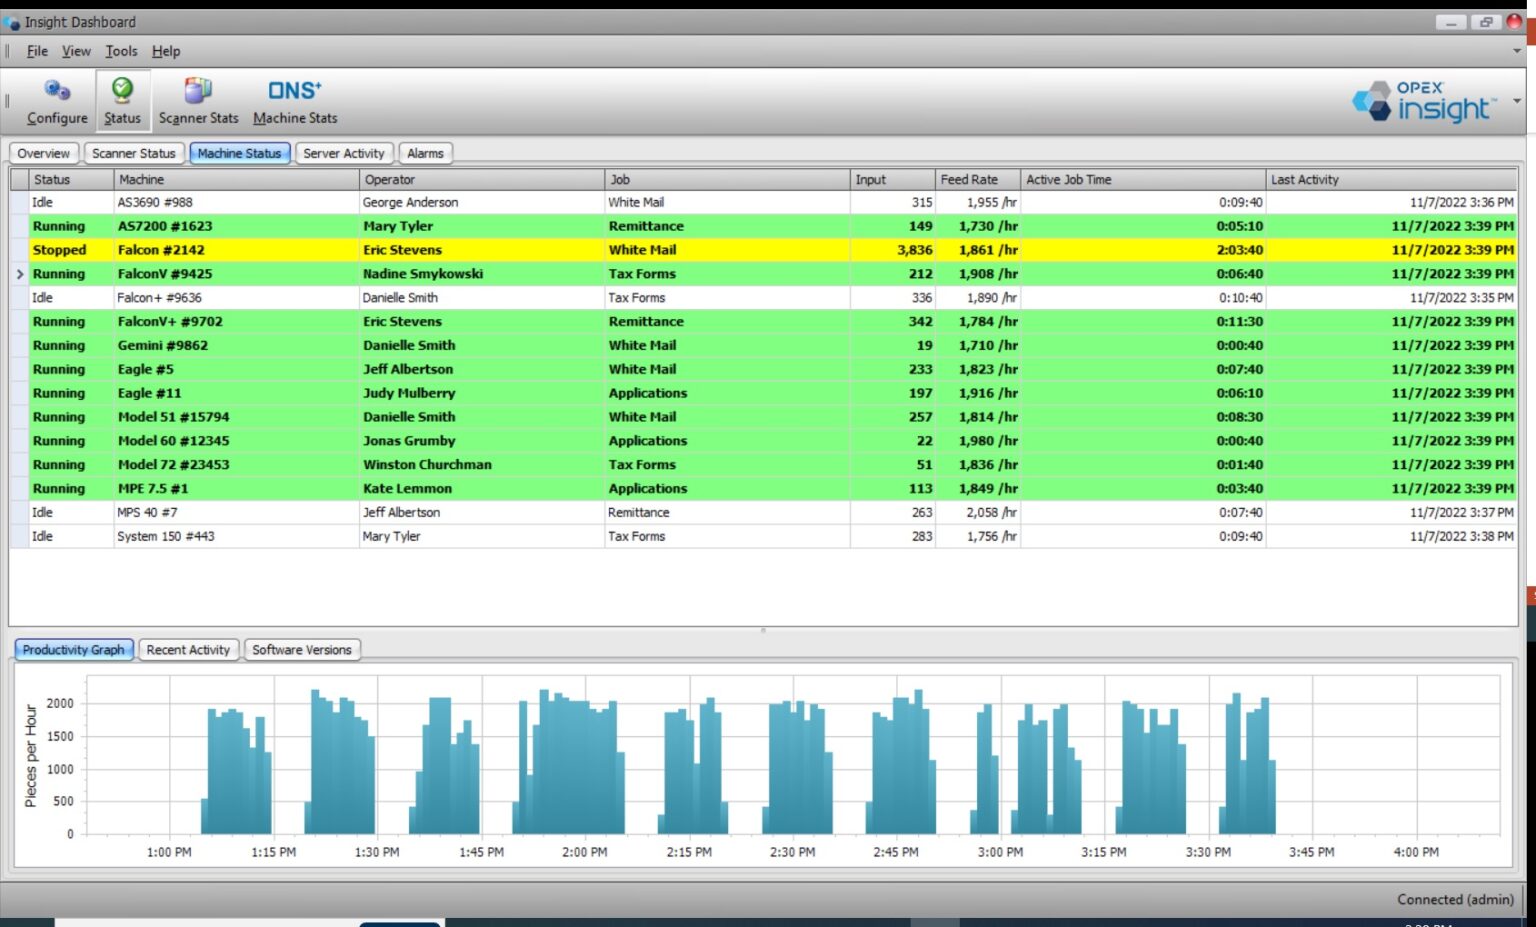Viewport: 1536px width, 927px height.
Task: Open the File menu
Action: coord(36,51)
